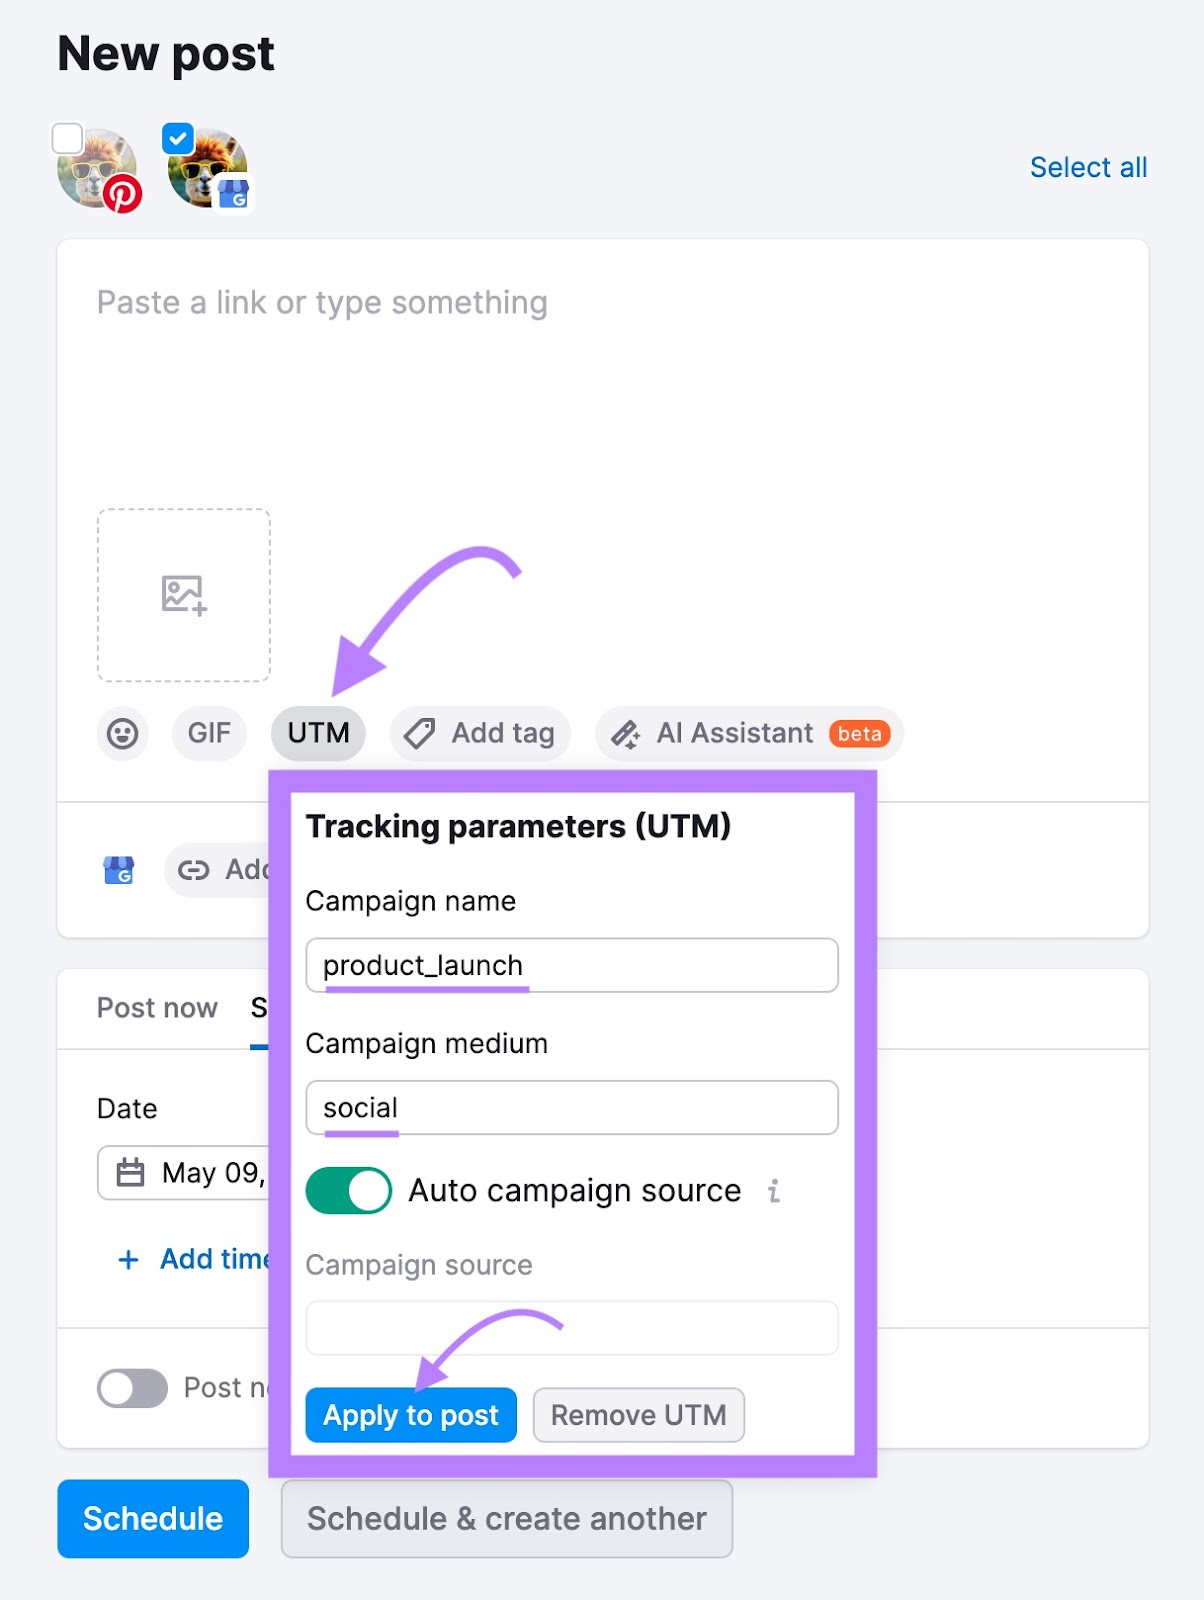Open the May 09 date picker
This screenshot has height=1600, width=1204.
click(184, 1172)
